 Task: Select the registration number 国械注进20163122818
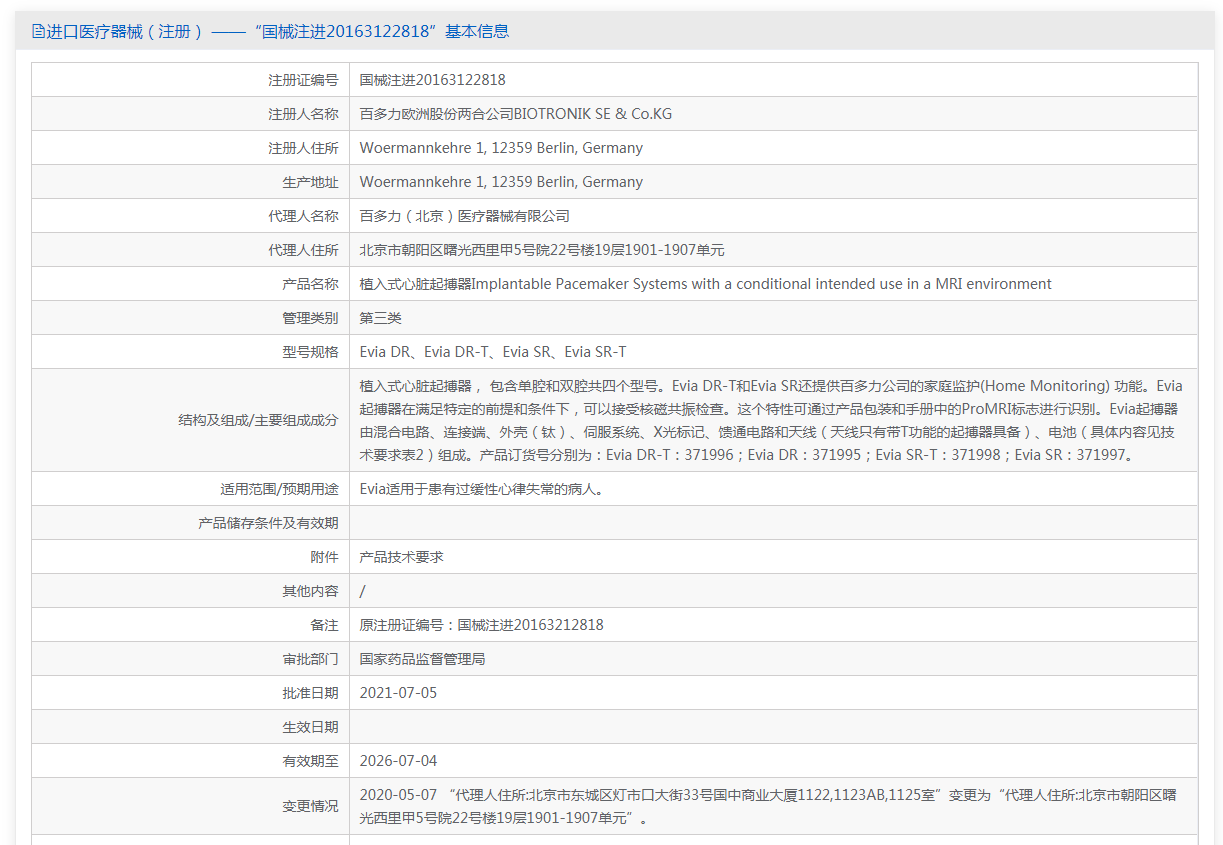pyautogui.click(x=433, y=80)
